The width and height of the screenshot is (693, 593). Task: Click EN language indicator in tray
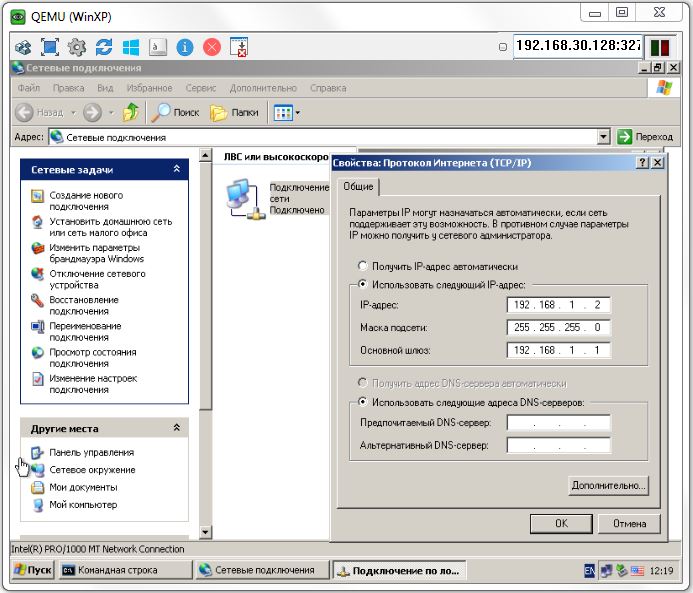pyautogui.click(x=589, y=570)
